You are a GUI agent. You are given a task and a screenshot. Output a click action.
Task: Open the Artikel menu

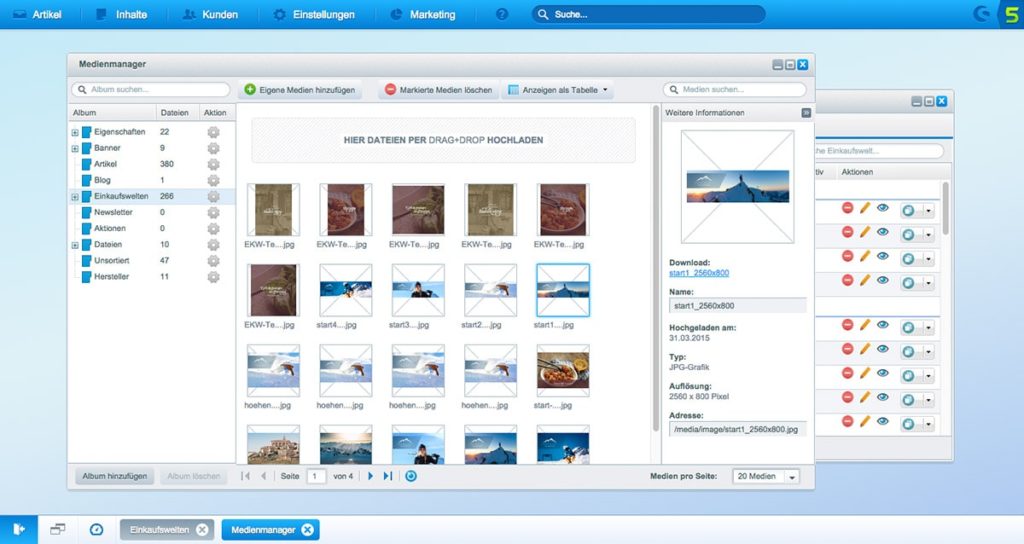[x=37, y=14]
